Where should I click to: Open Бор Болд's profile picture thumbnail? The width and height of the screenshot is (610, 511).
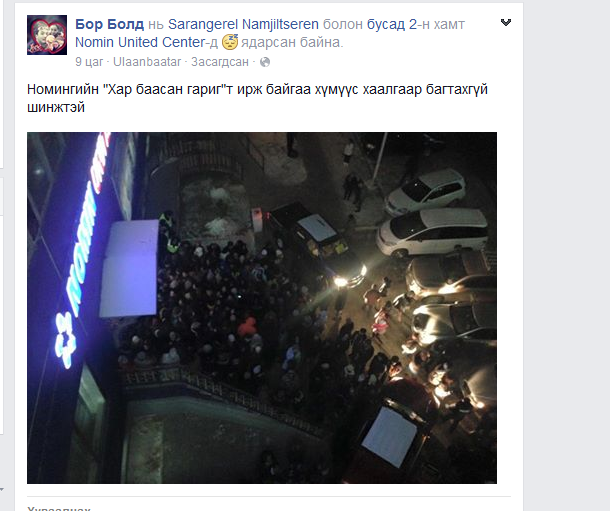coord(47,35)
